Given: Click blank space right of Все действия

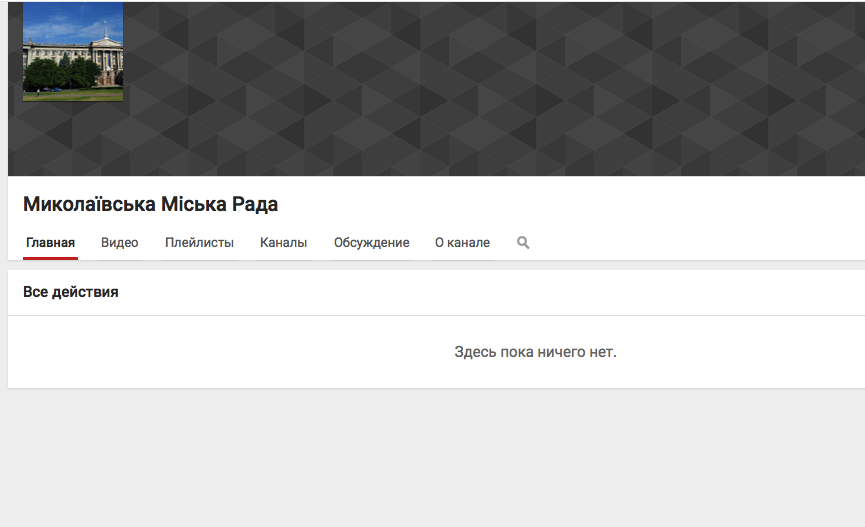Looking at the screenshot, I should click(x=500, y=292).
